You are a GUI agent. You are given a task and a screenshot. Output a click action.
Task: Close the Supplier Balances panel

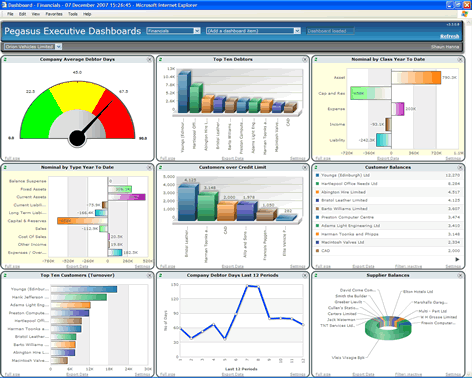click(460, 276)
